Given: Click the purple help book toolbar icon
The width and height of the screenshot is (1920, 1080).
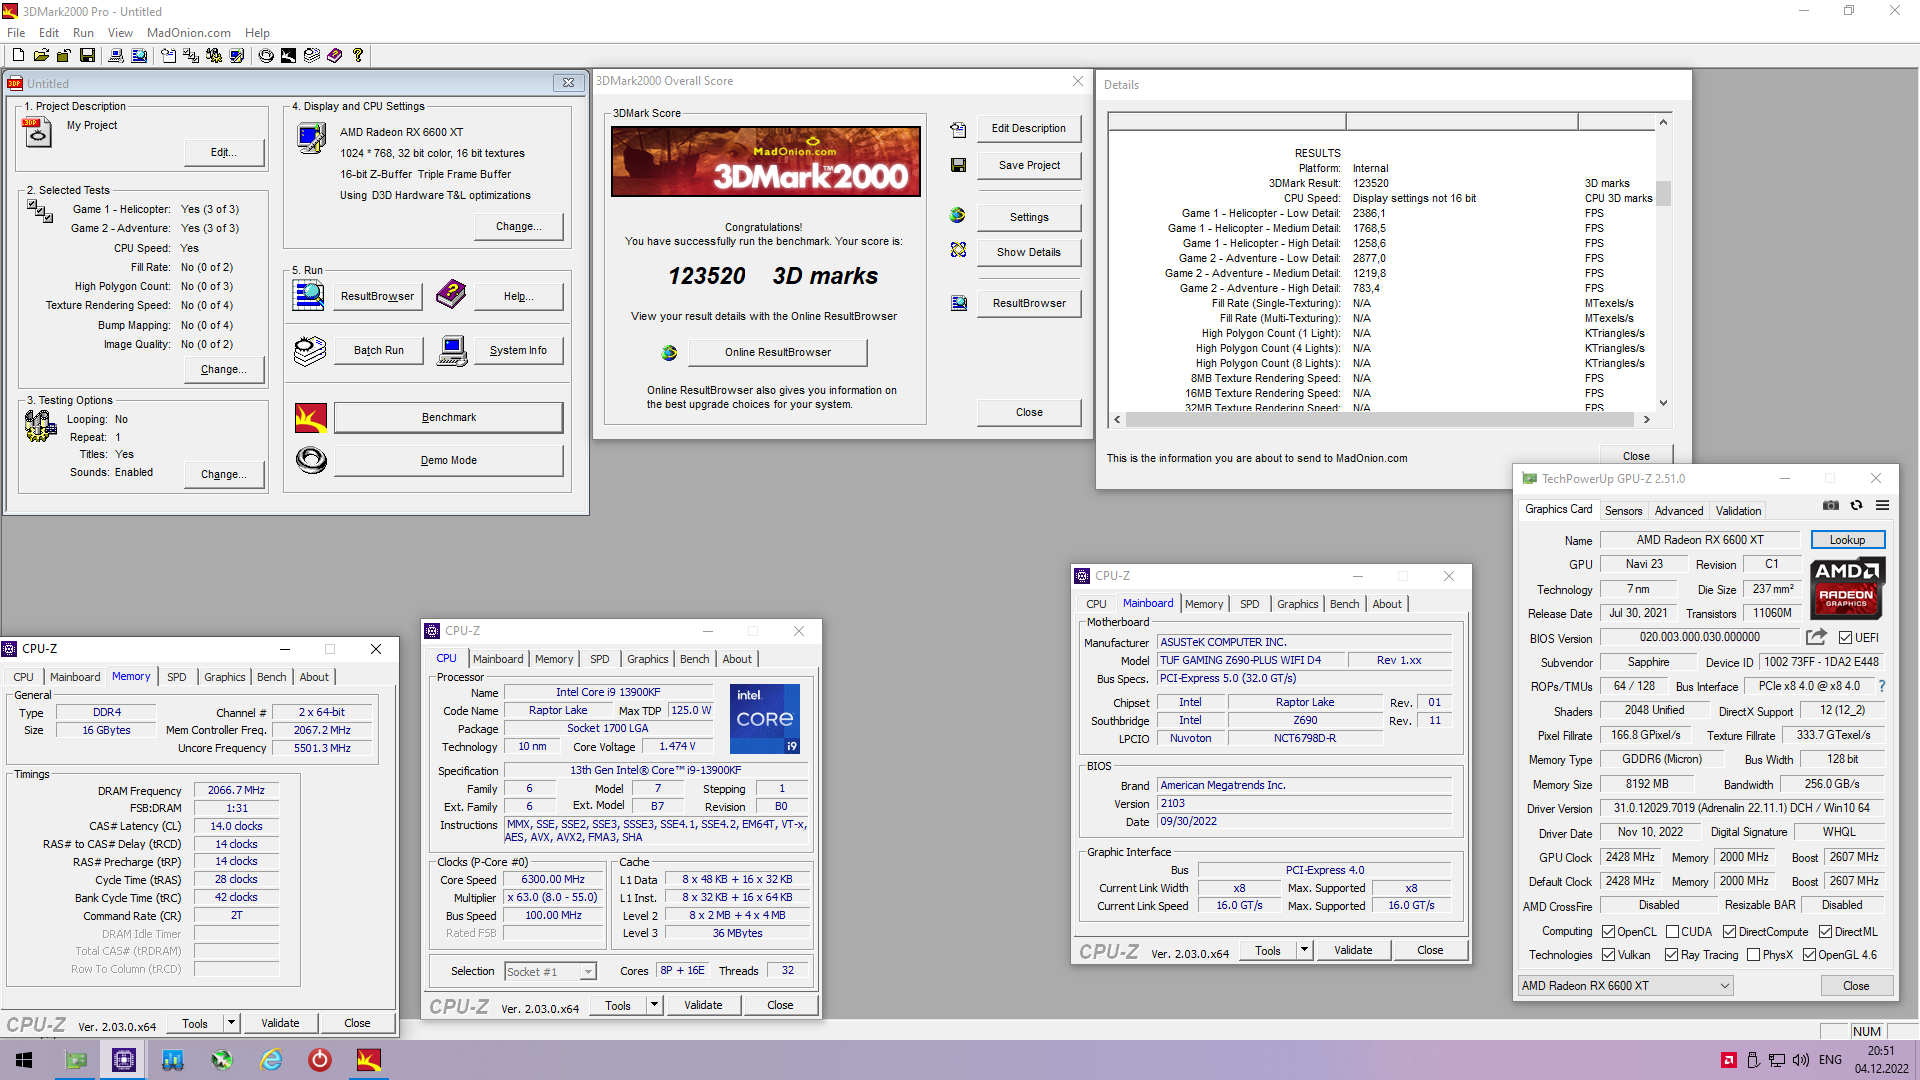Looking at the screenshot, I should click(335, 56).
